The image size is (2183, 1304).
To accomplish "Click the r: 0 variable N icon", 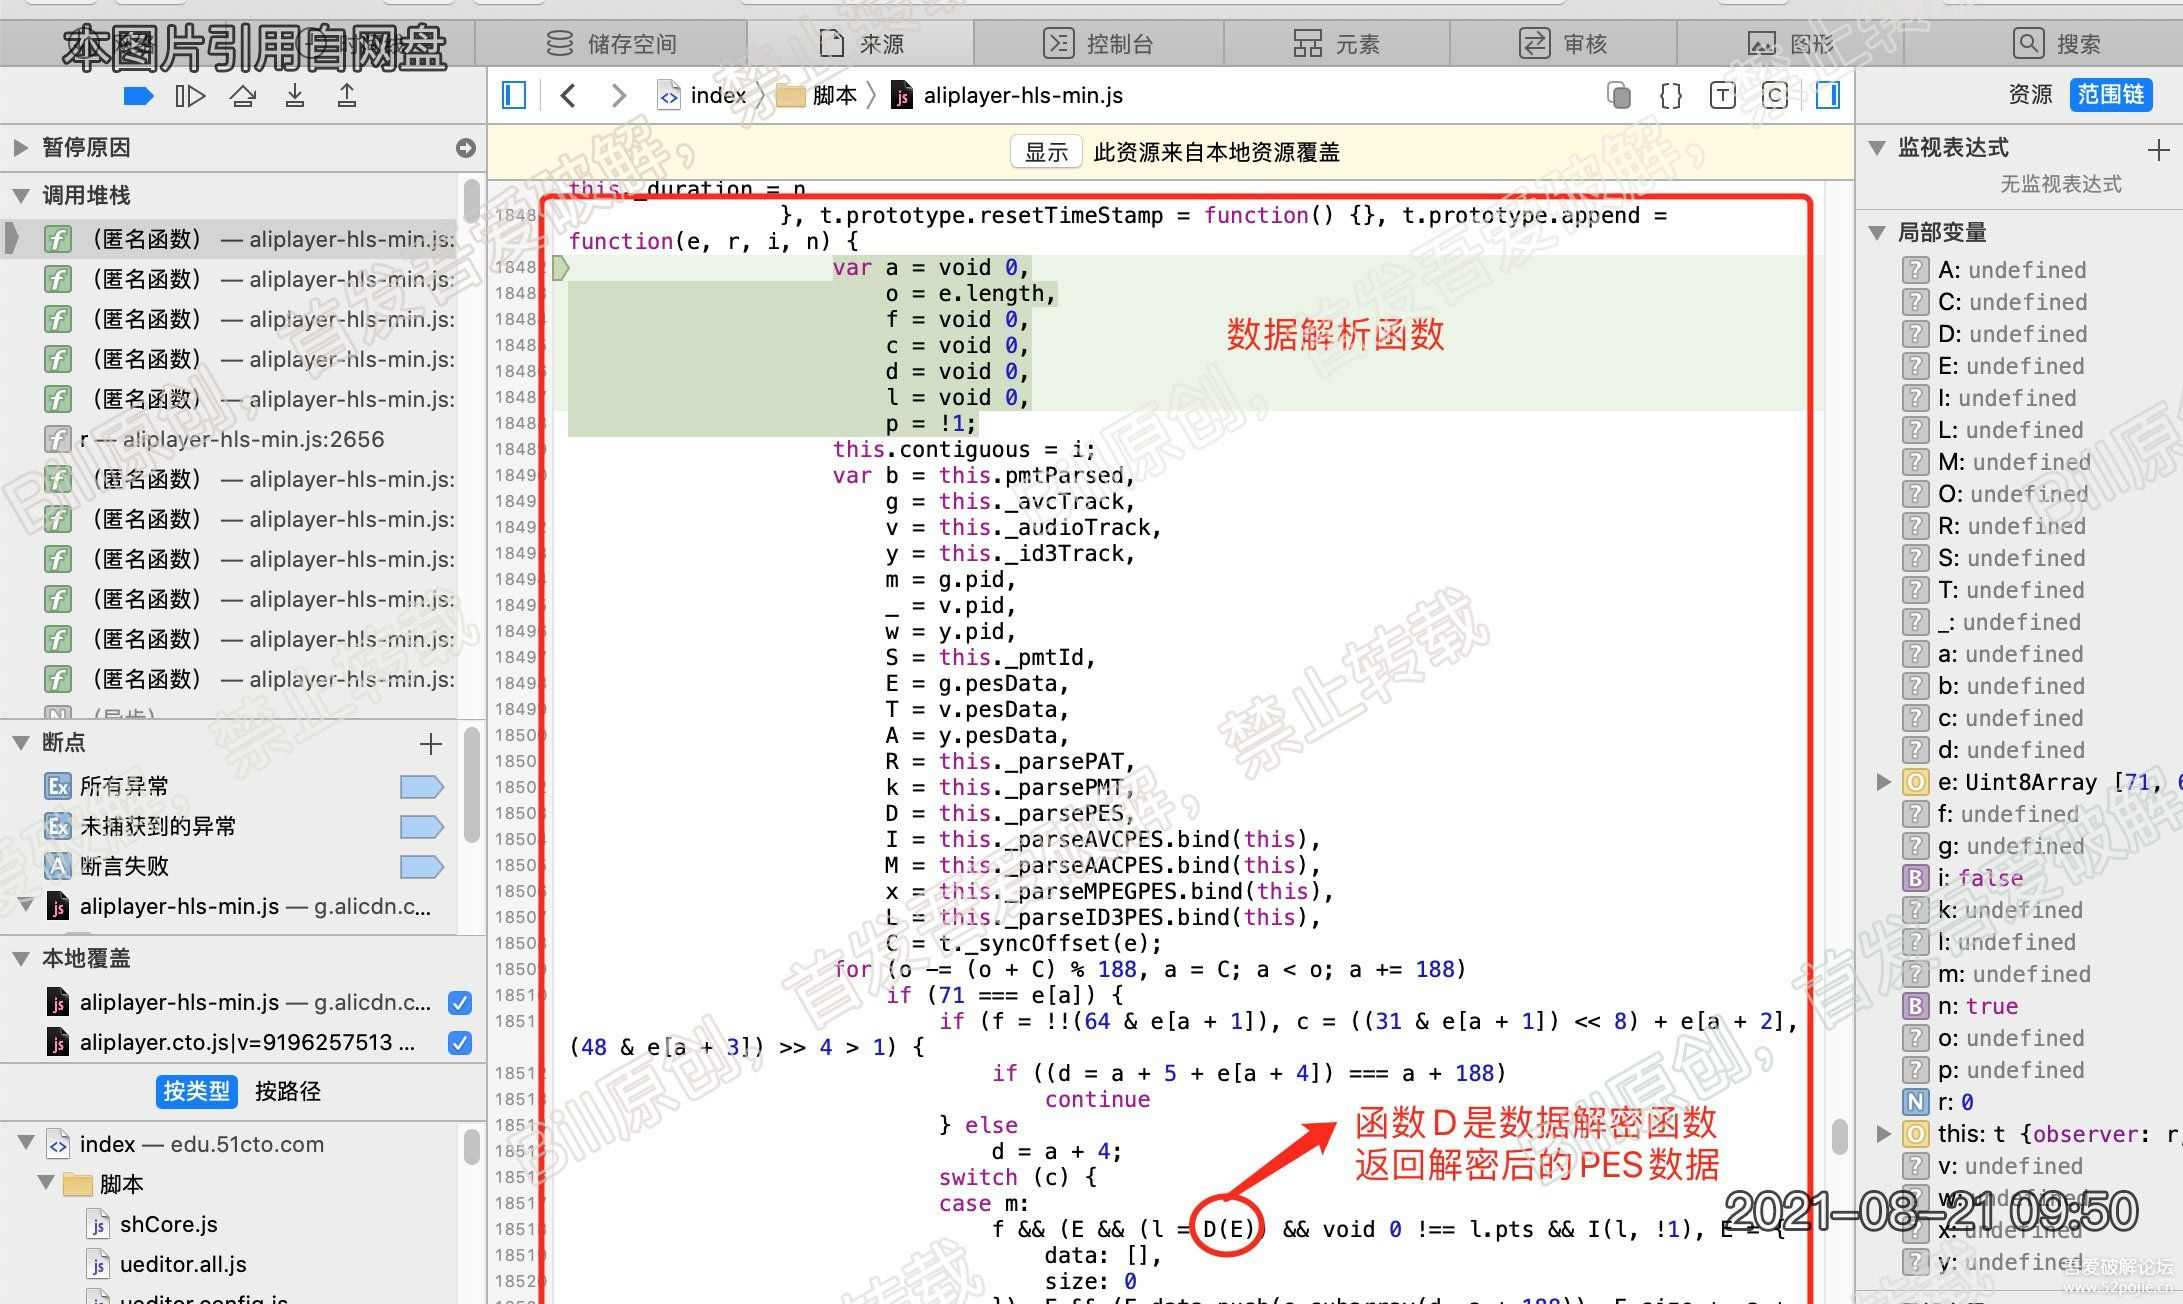I will (x=1914, y=1102).
